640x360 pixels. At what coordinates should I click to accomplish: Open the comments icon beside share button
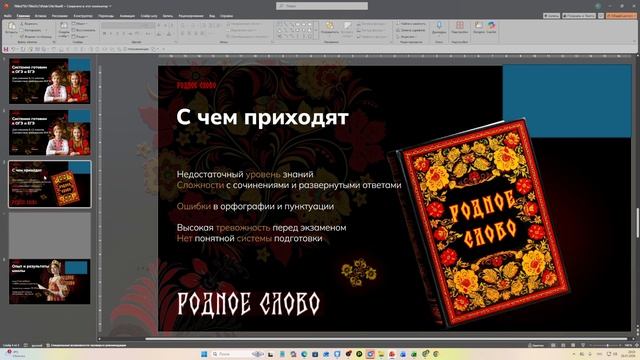601,16
